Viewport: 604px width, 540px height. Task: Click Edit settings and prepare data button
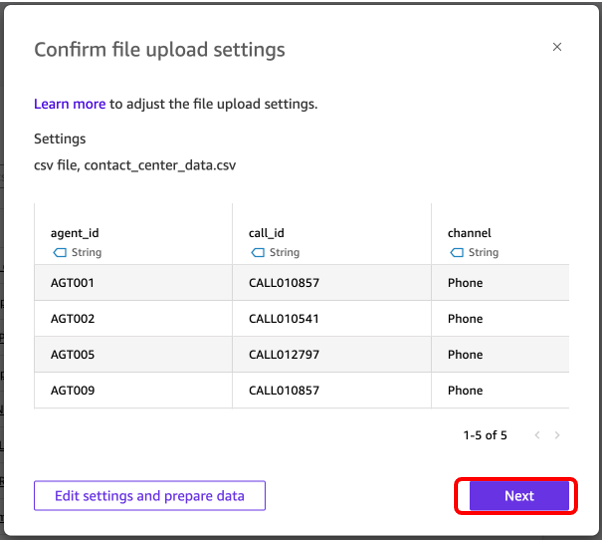tap(149, 496)
